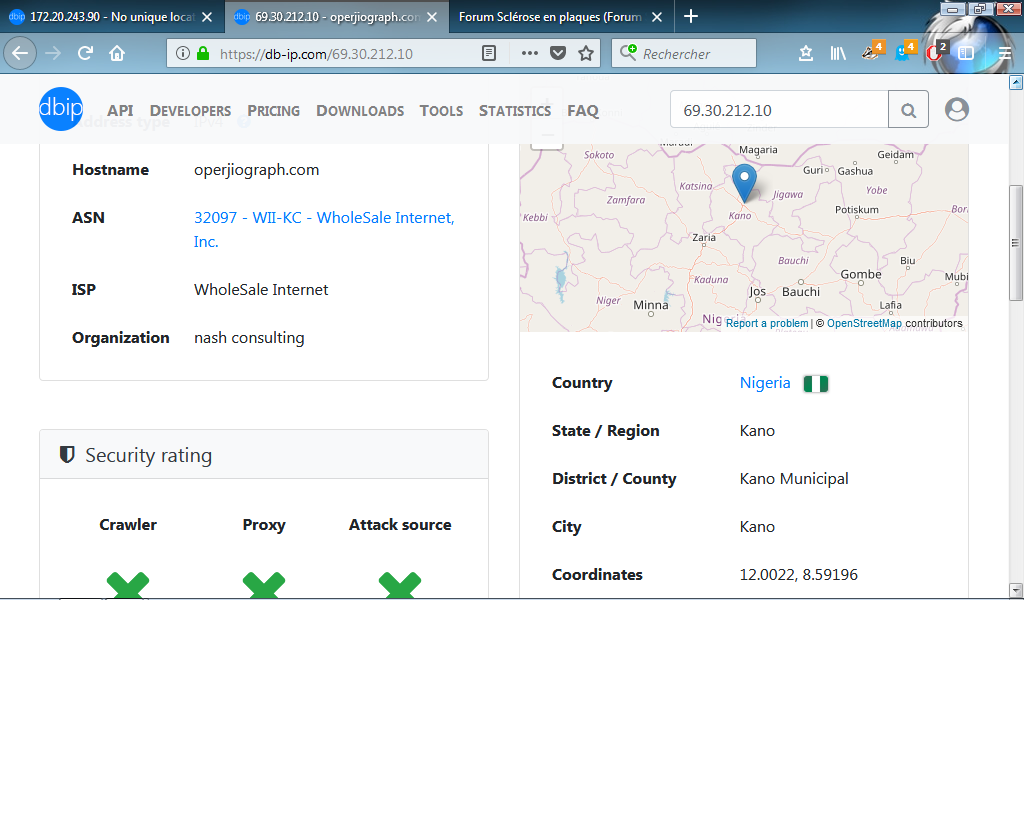Select the organization text nash consulting
The height and width of the screenshot is (816, 1024).
249,337
